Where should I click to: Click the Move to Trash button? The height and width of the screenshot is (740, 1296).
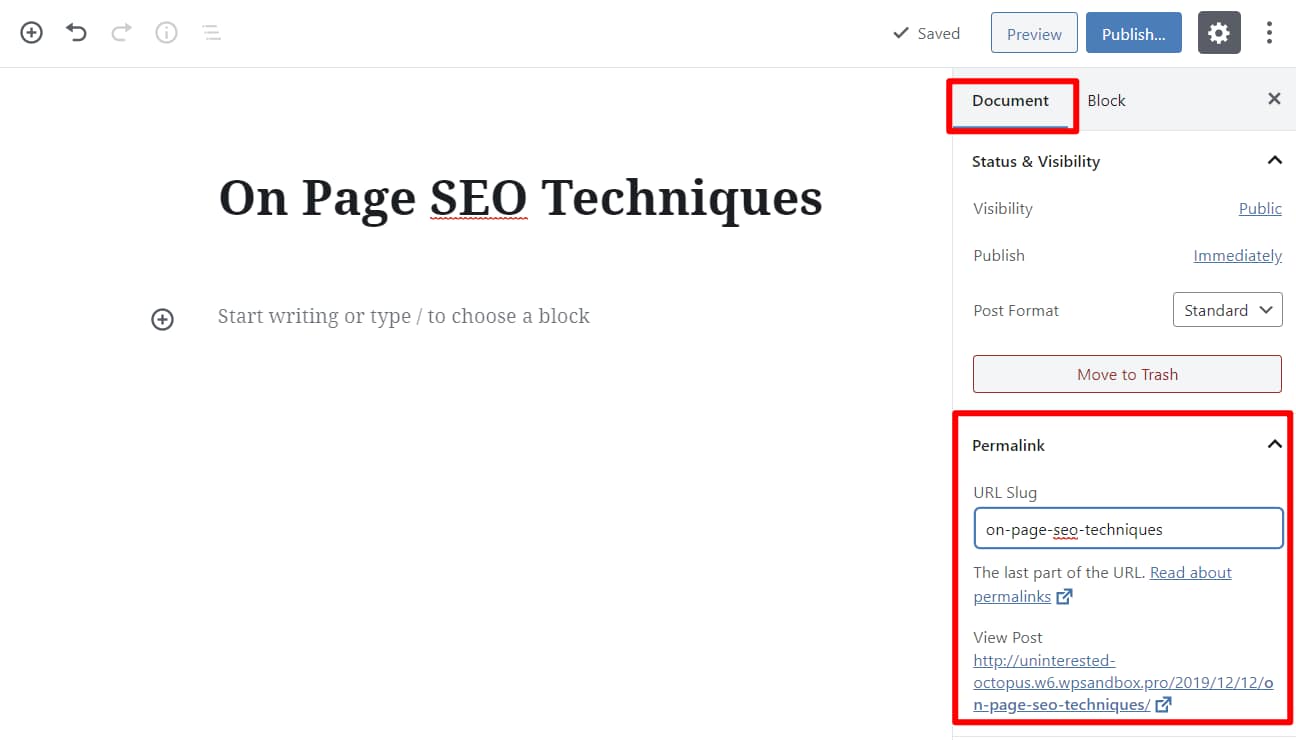pyautogui.click(x=1127, y=374)
